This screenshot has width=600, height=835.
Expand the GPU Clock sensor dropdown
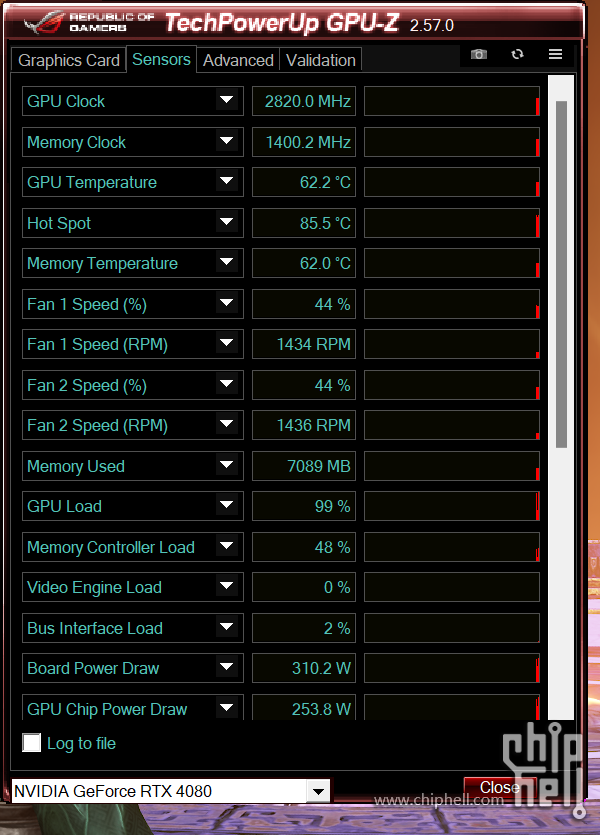point(227,100)
